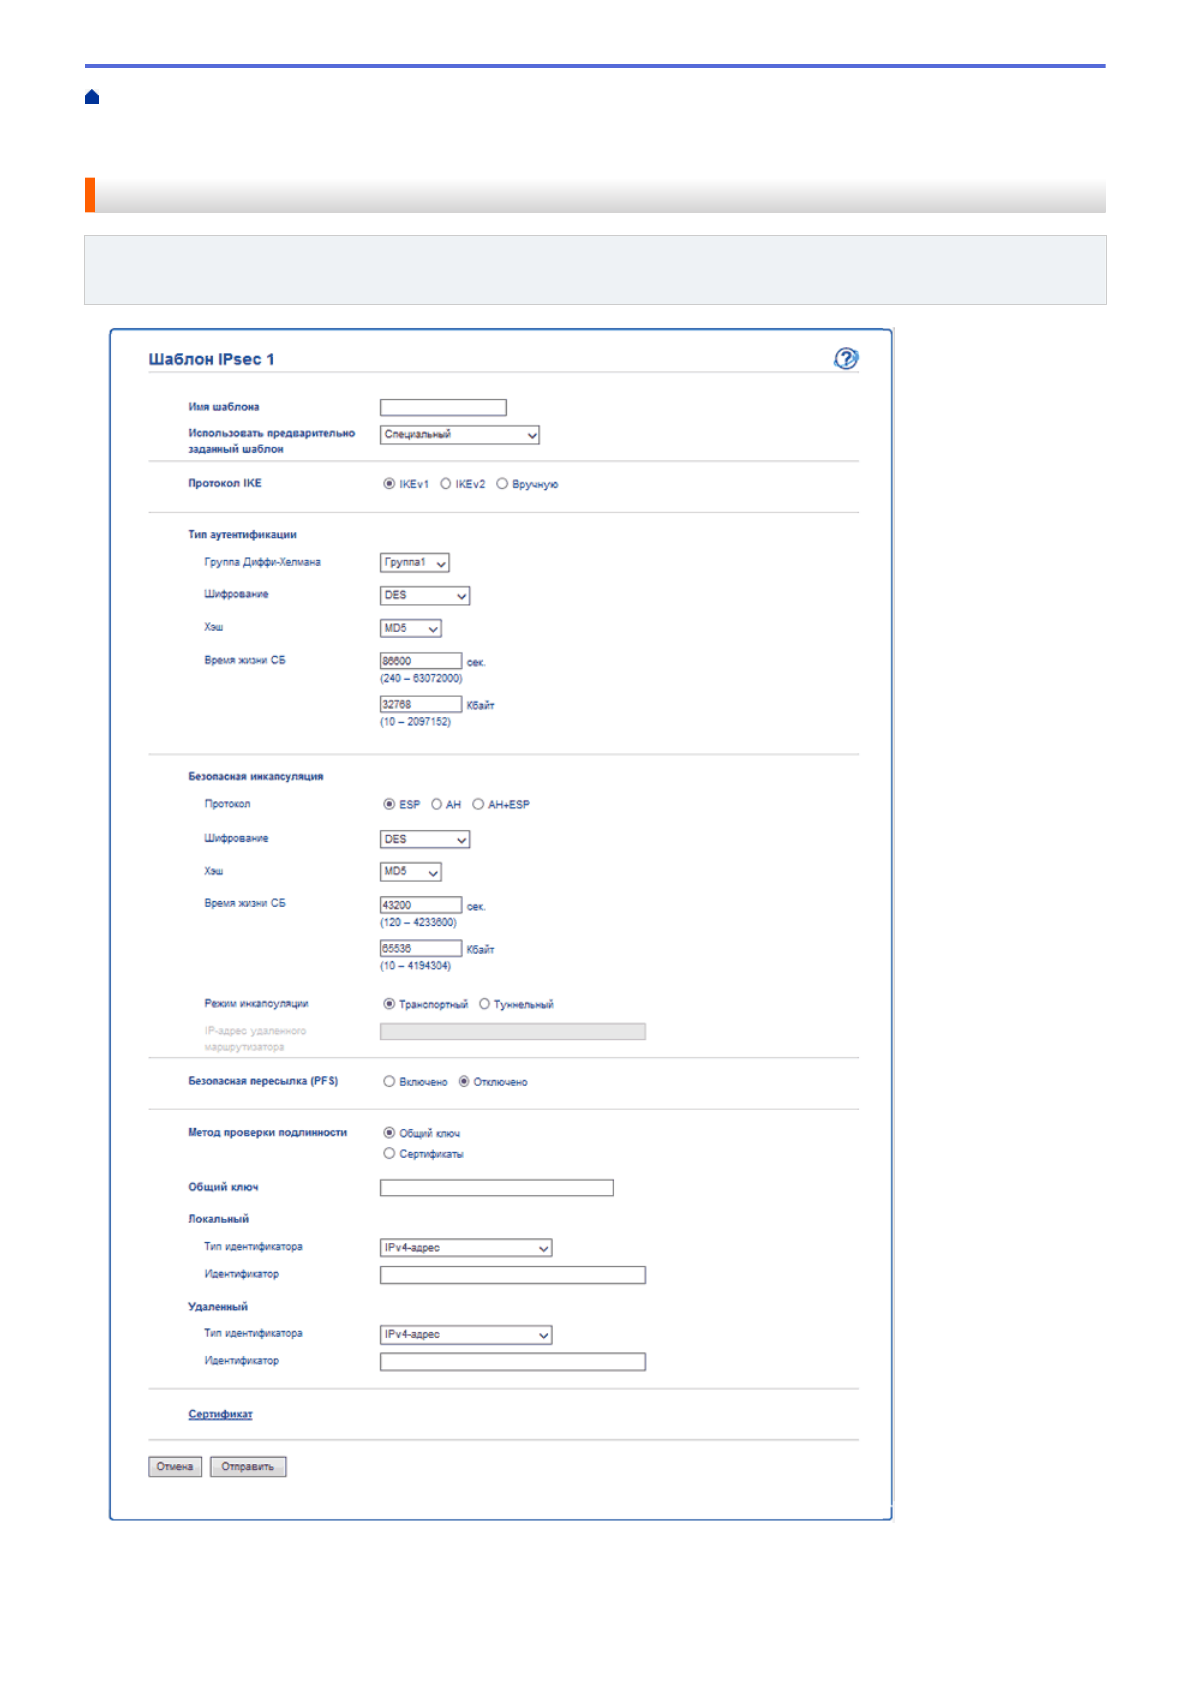This screenshot has width=1191, height=1684.
Task: Enable PFS with Включено radio button
Action: [389, 1082]
